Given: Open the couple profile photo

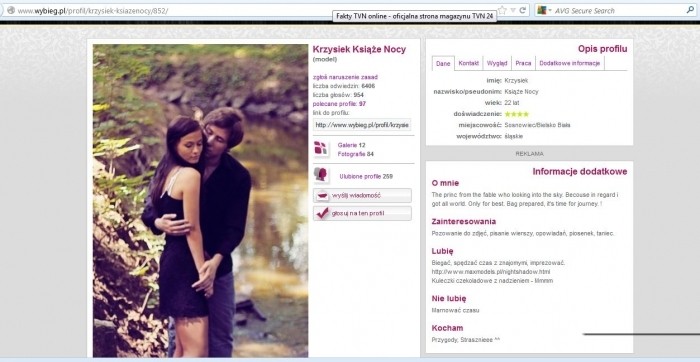Looking at the screenshot, I should [200, 200].
